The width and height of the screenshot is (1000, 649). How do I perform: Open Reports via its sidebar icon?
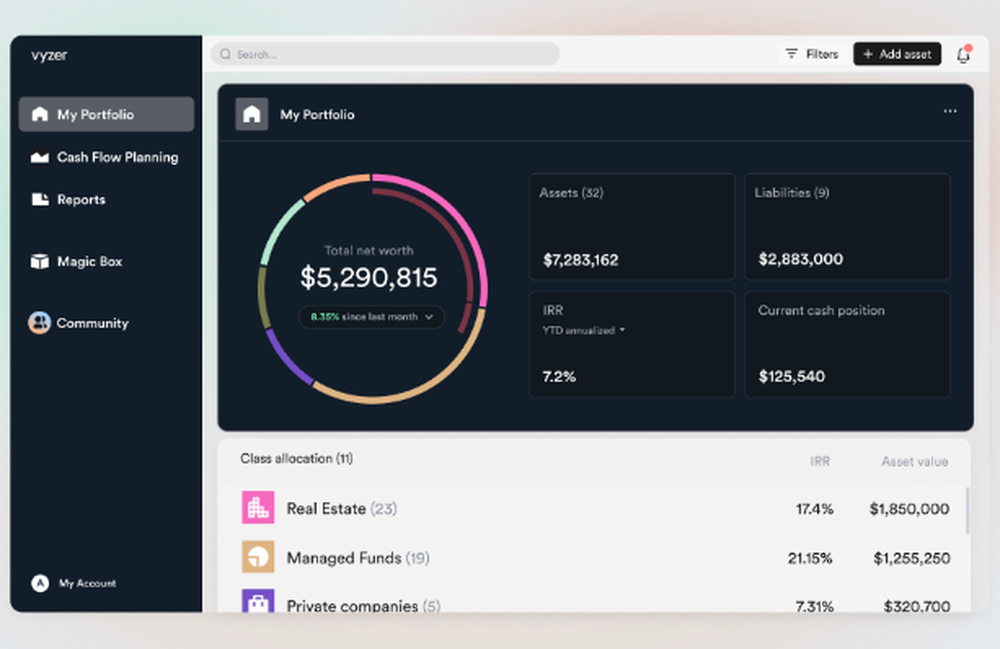click(38, 199)
